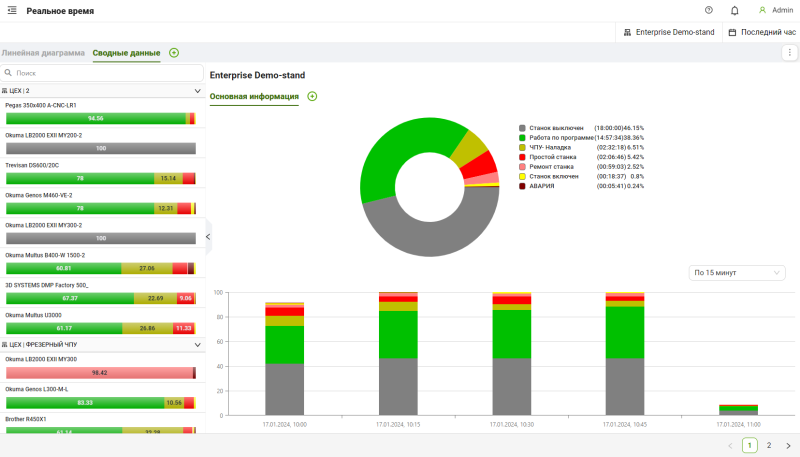This screenshot has height=457, width=800.
Task: Collapse the ЦЕХ | 2 group
Action: coord(197,91)
